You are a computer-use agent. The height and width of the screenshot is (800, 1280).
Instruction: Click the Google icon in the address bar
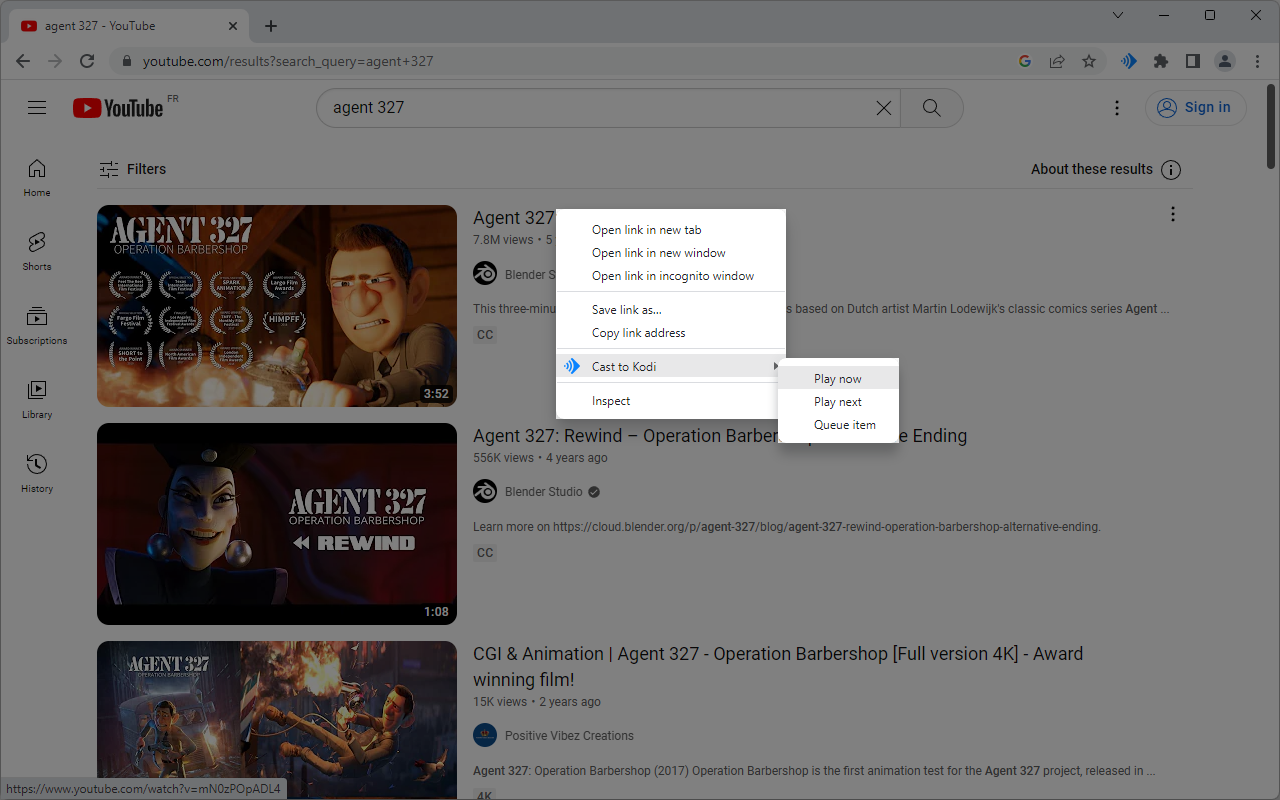tap(1025, 61)
